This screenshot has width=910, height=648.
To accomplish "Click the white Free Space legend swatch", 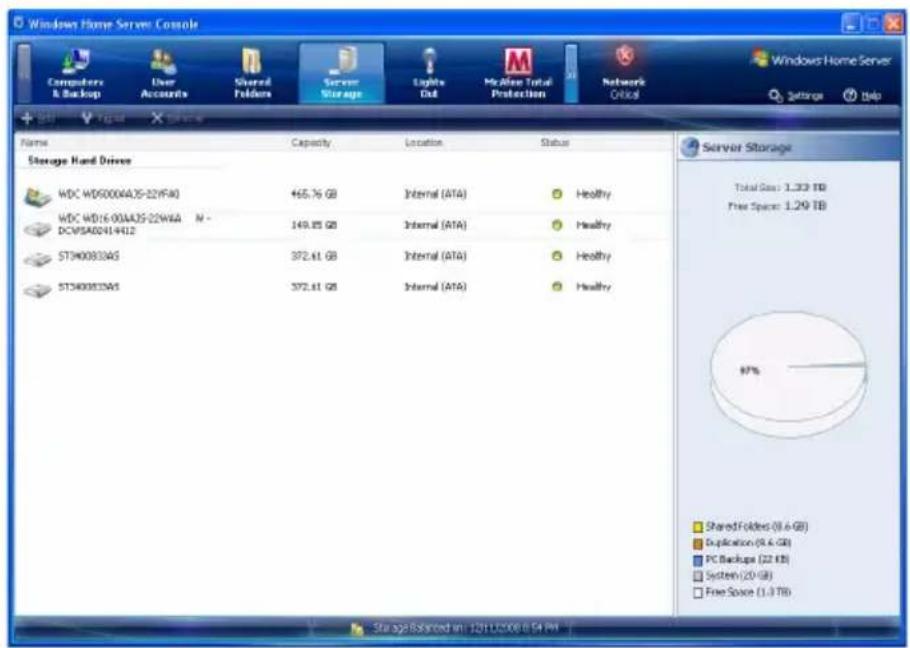I will 698,593.
